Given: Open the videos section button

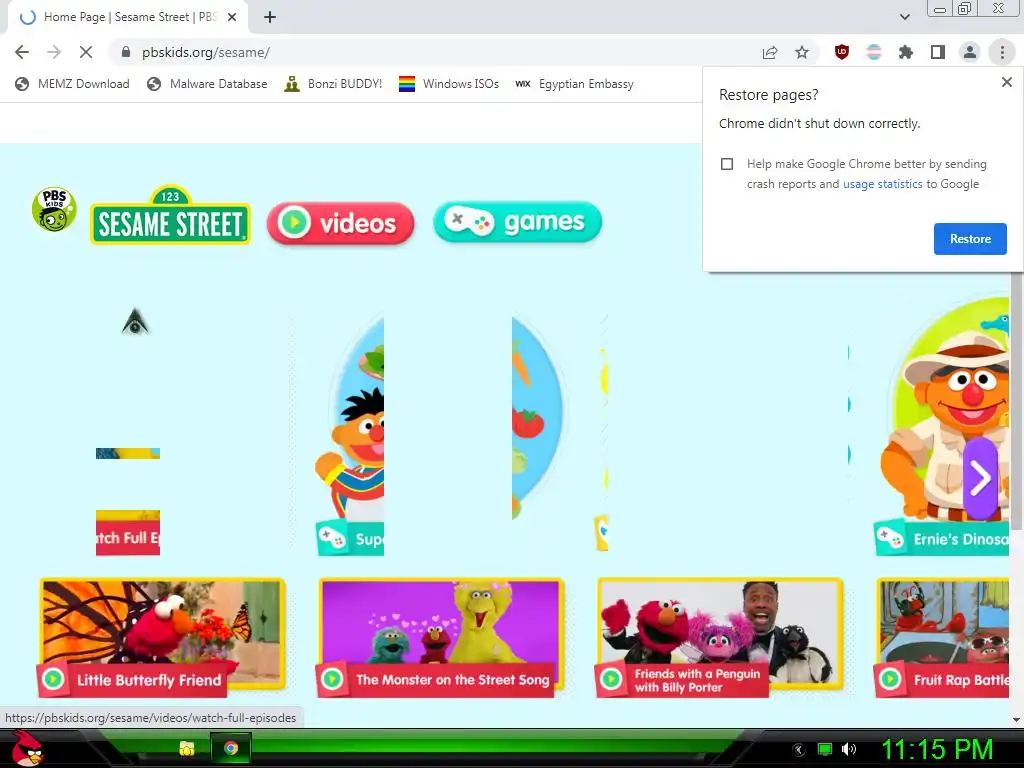Looking at the screenshot, I should click(x=340, y=223).
